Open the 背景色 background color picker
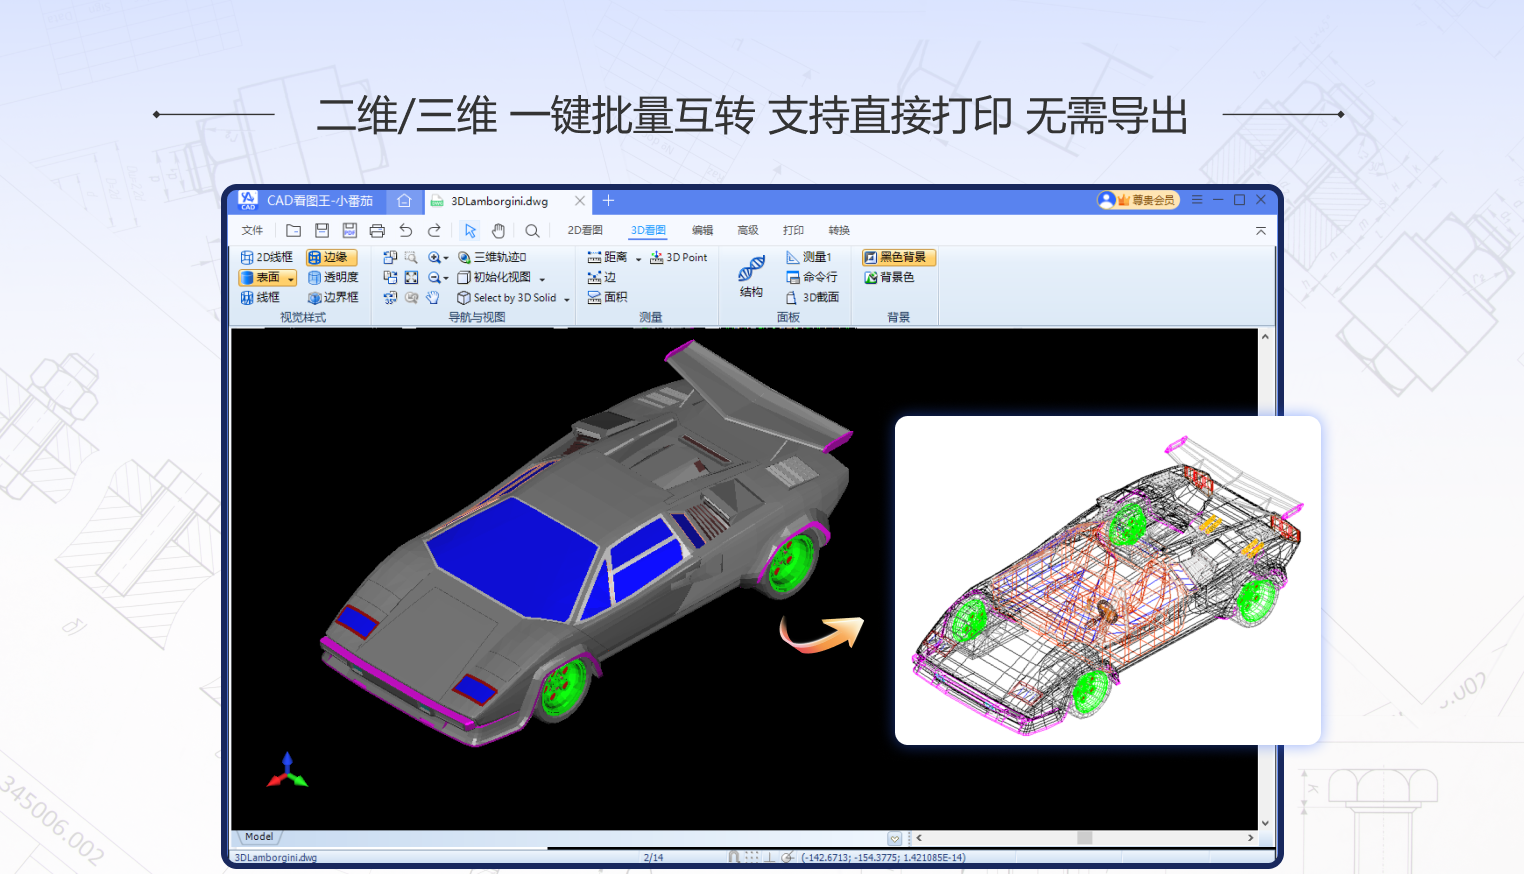 click(889, 278)
